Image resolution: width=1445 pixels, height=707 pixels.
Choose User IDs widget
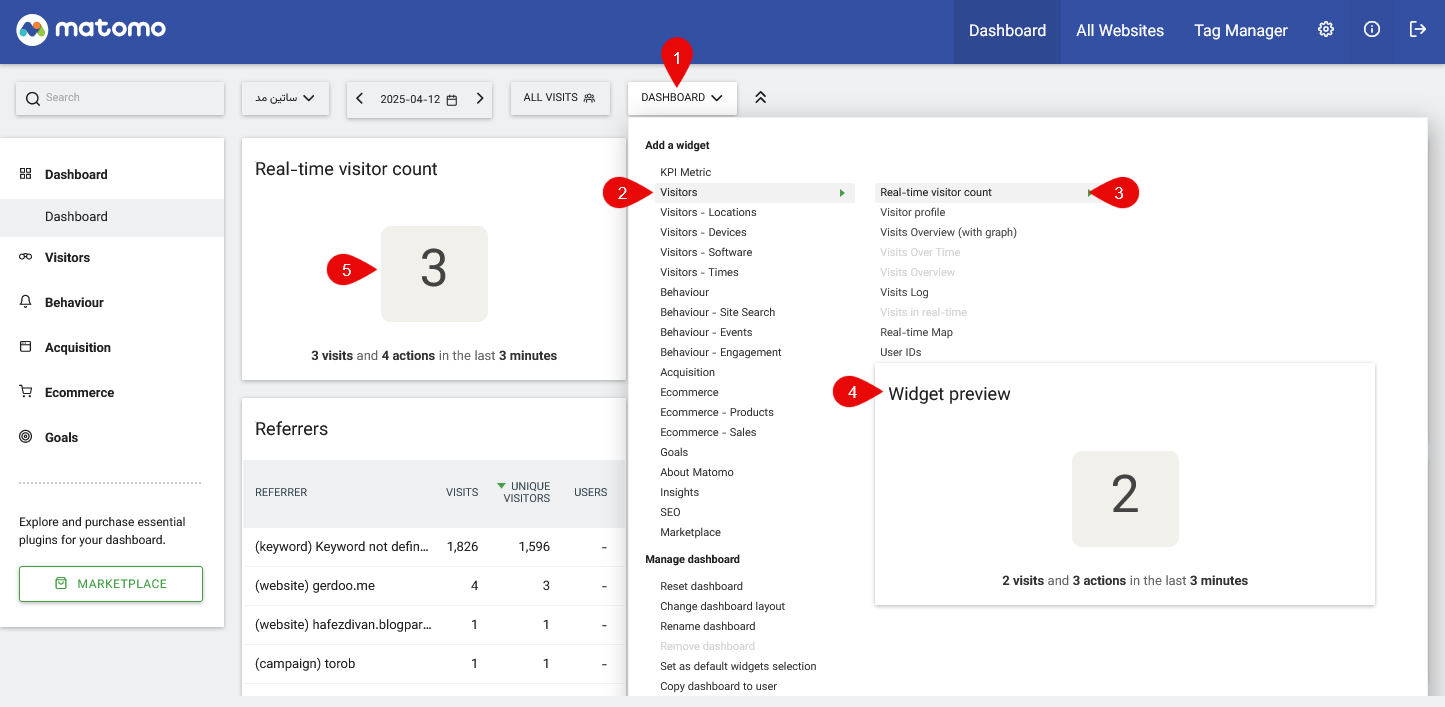(900, 352)
